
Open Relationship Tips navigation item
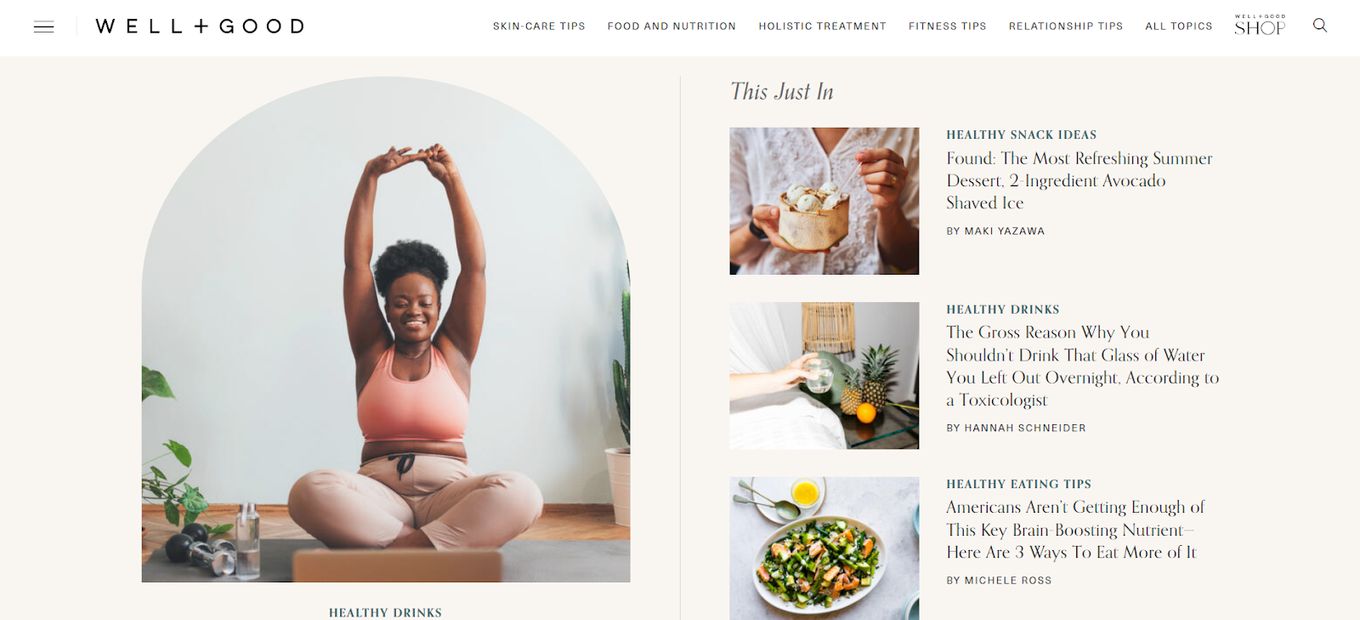pos(1066,26)
